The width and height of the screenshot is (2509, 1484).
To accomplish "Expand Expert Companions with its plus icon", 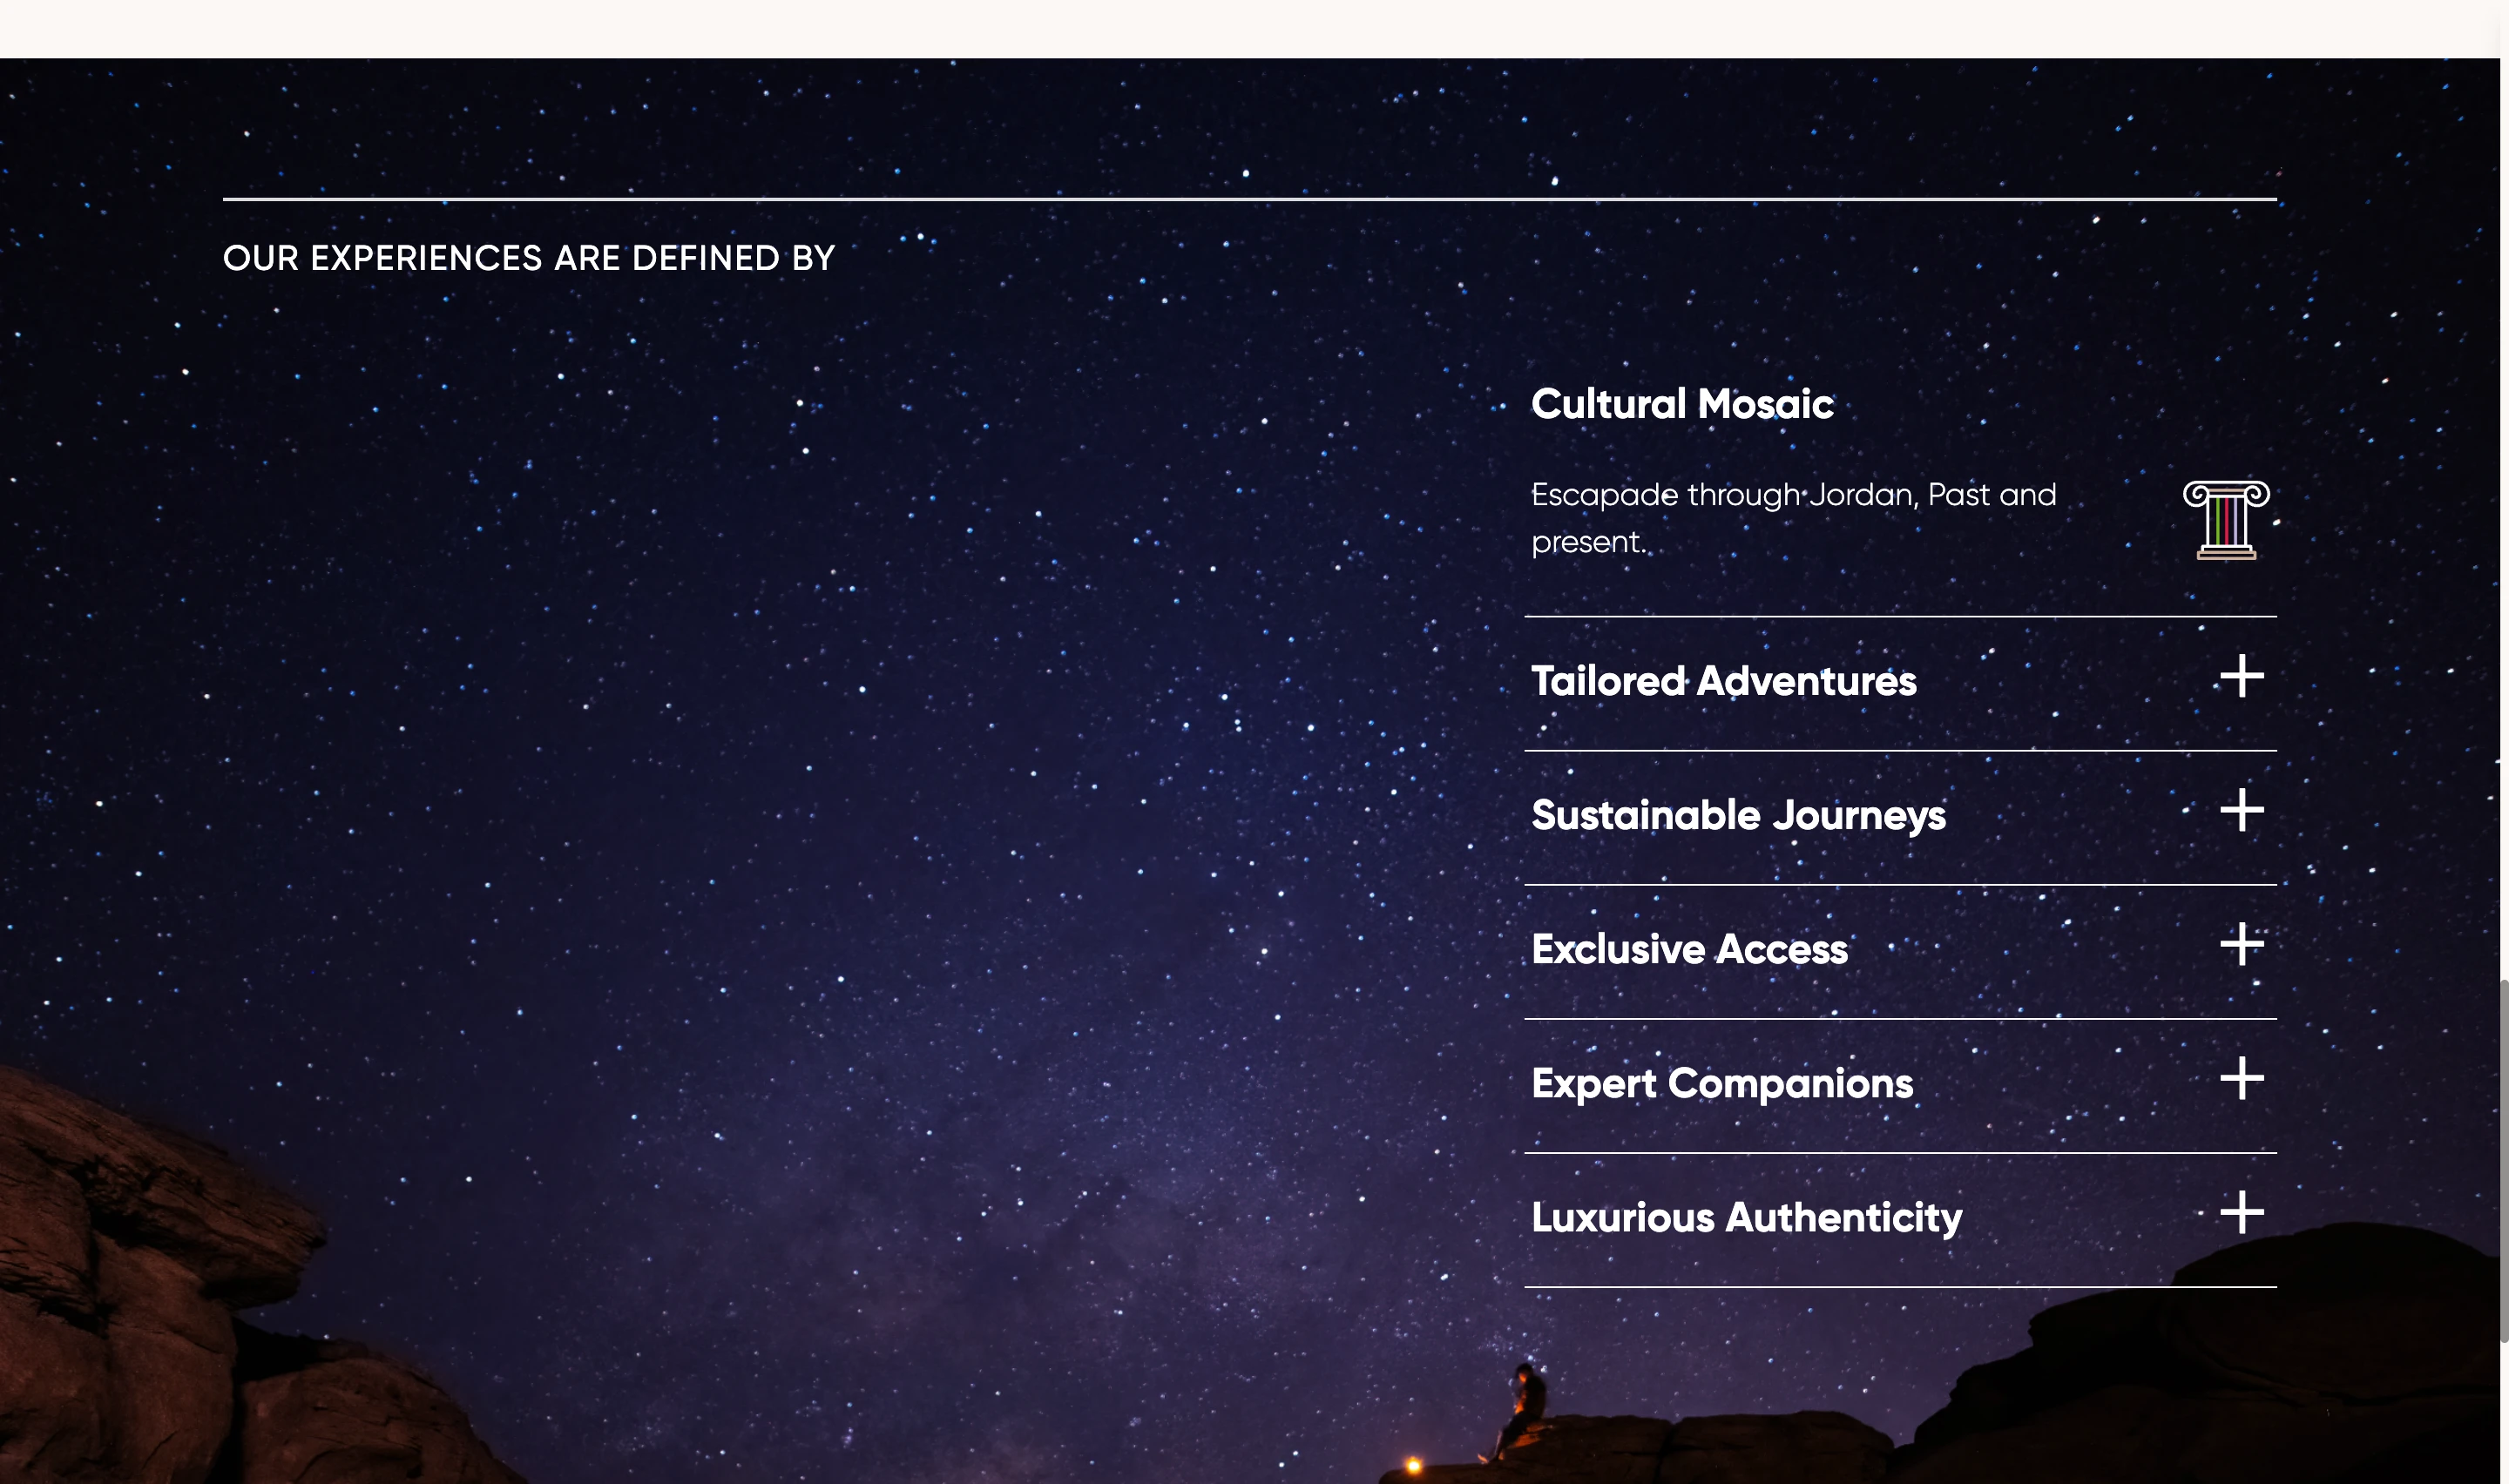I will pos(2242,1078).
